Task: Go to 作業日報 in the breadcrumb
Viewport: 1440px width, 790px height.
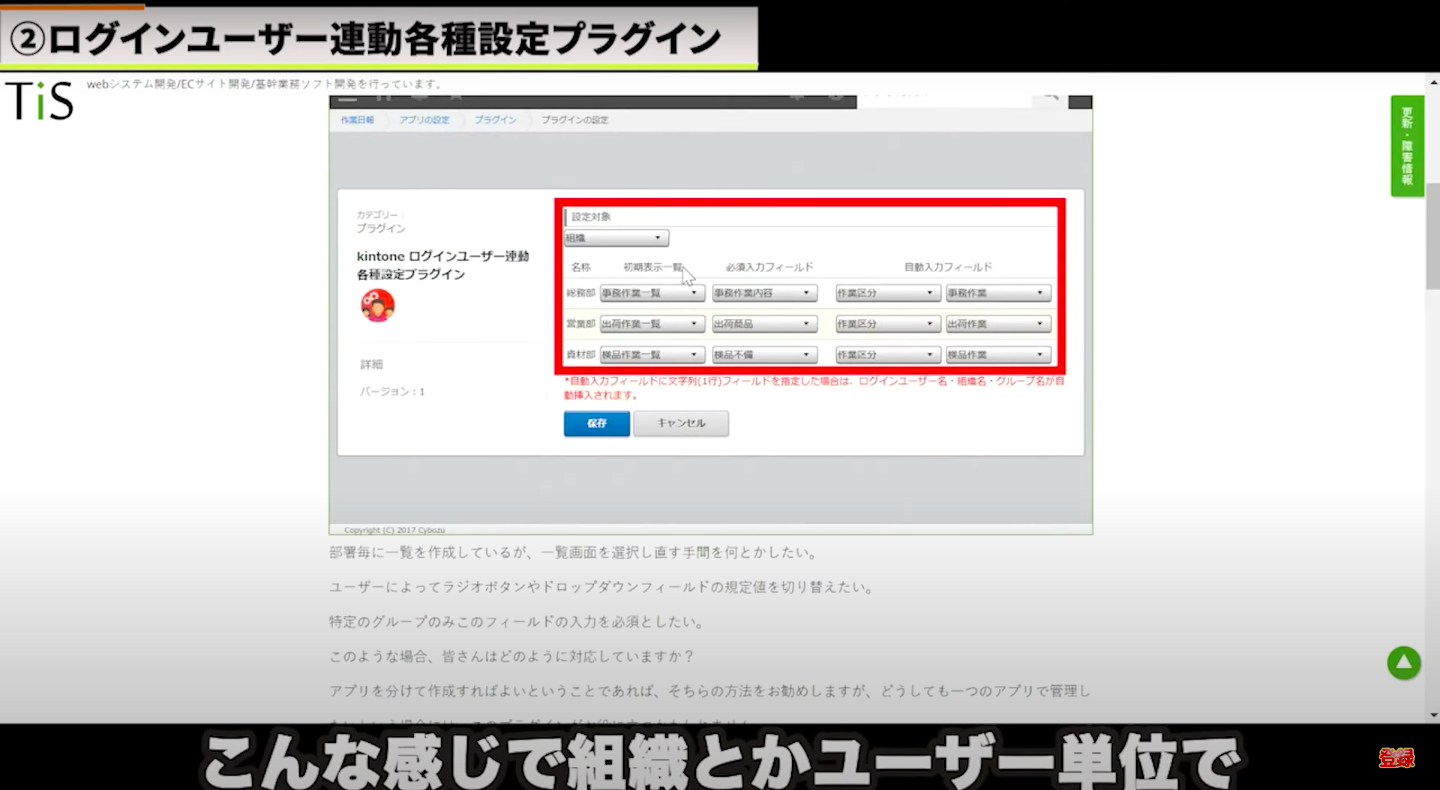Action: point(357,120)
